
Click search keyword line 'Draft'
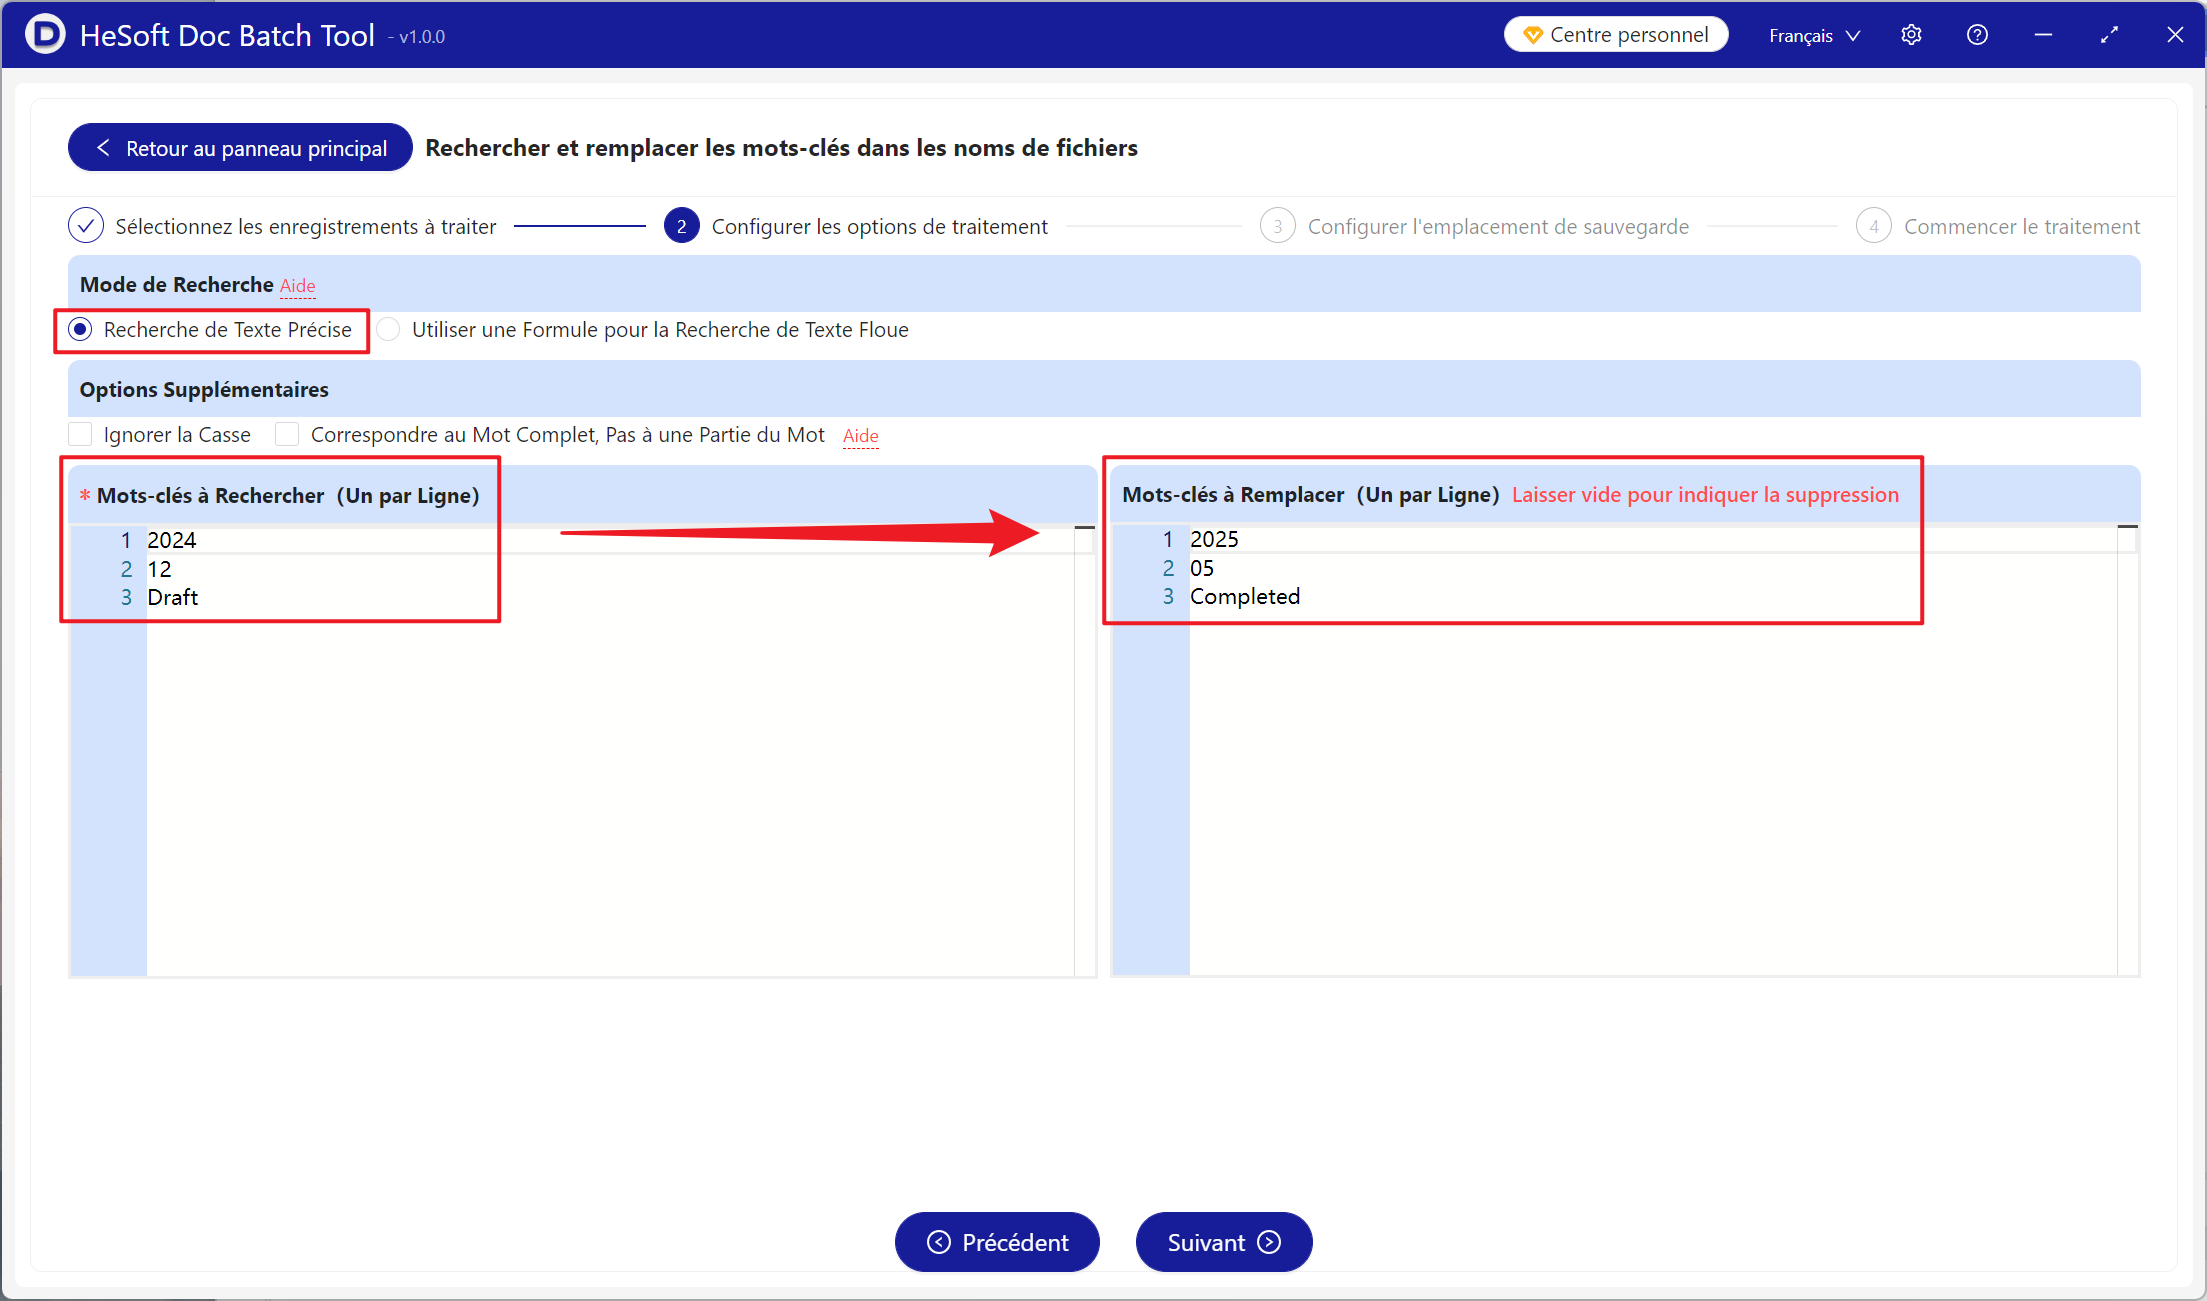(x=173, y=597)
